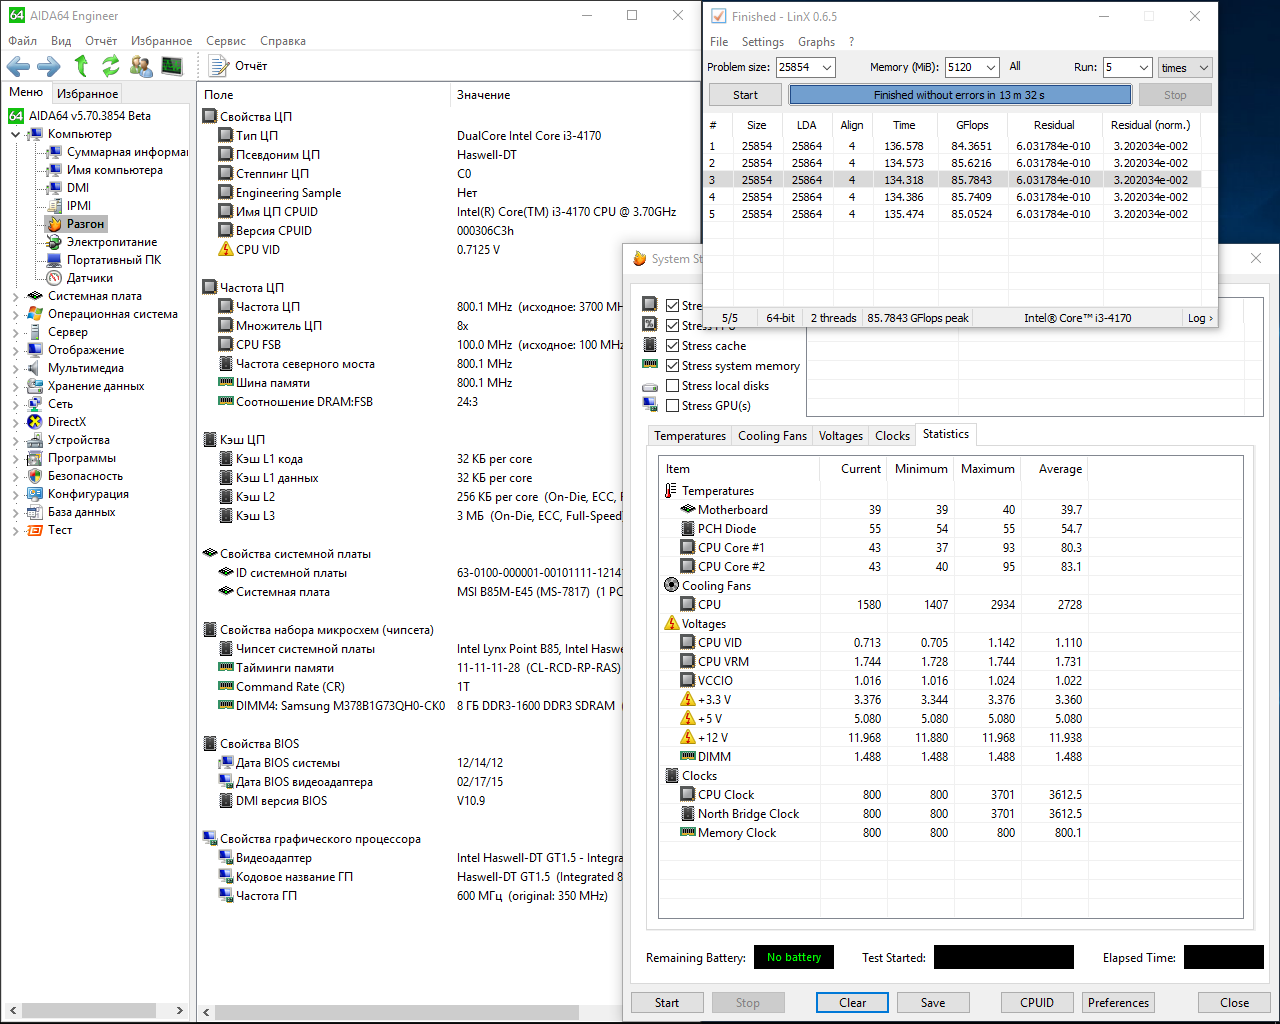Expand the Хранение данных tree node
The width and height of the screenshot is (1280, 1024).
point(15,386)
